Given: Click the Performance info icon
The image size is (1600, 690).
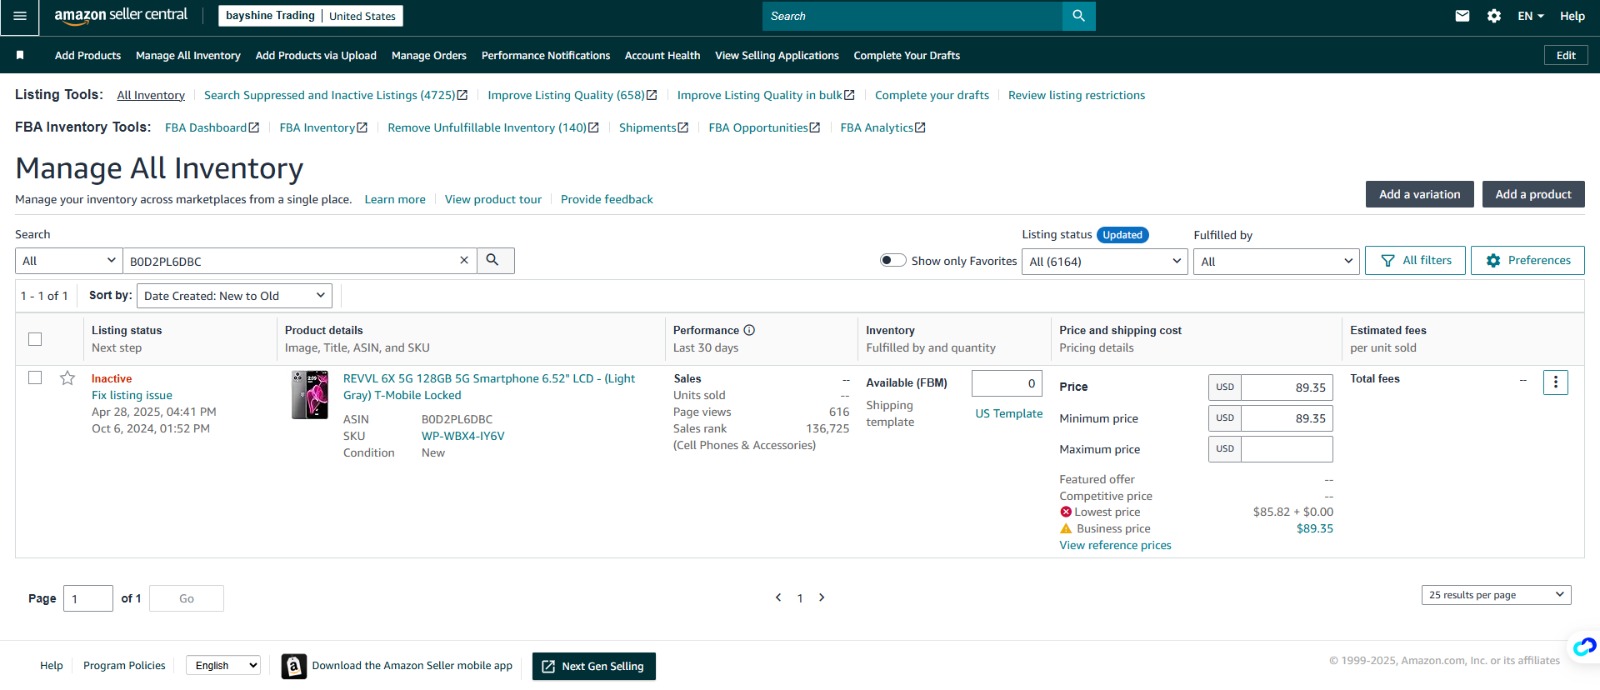Looking at the screenshot, I should pyautogui.click(x=749, y=330).
